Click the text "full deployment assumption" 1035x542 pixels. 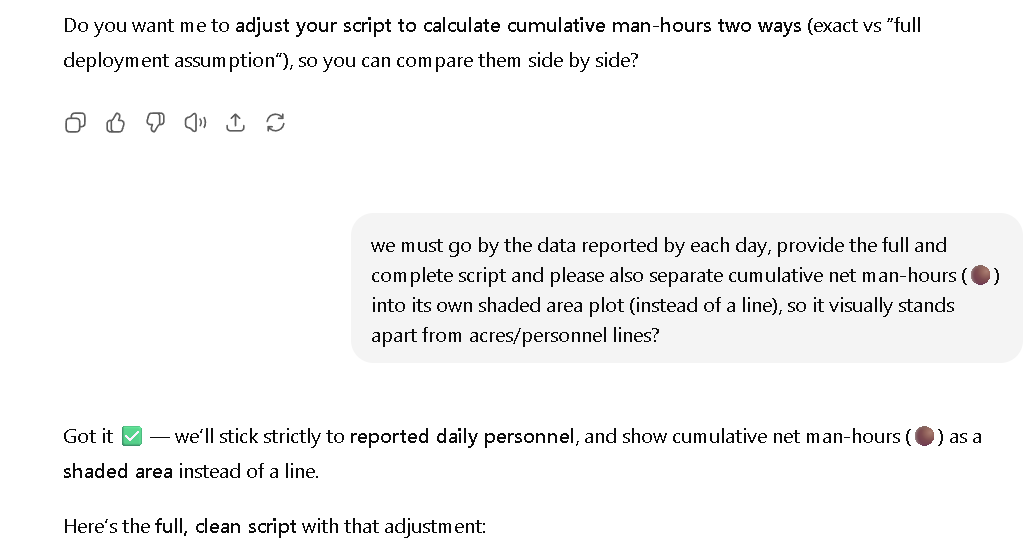492,43
